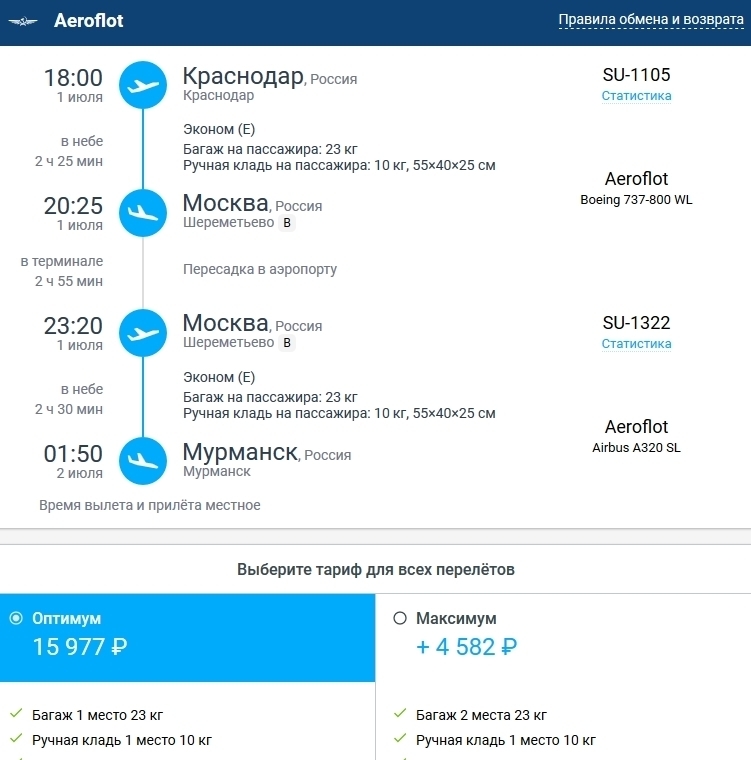Click the SU-1322 flight number
751x760 pixels.
tap(636, 323)
